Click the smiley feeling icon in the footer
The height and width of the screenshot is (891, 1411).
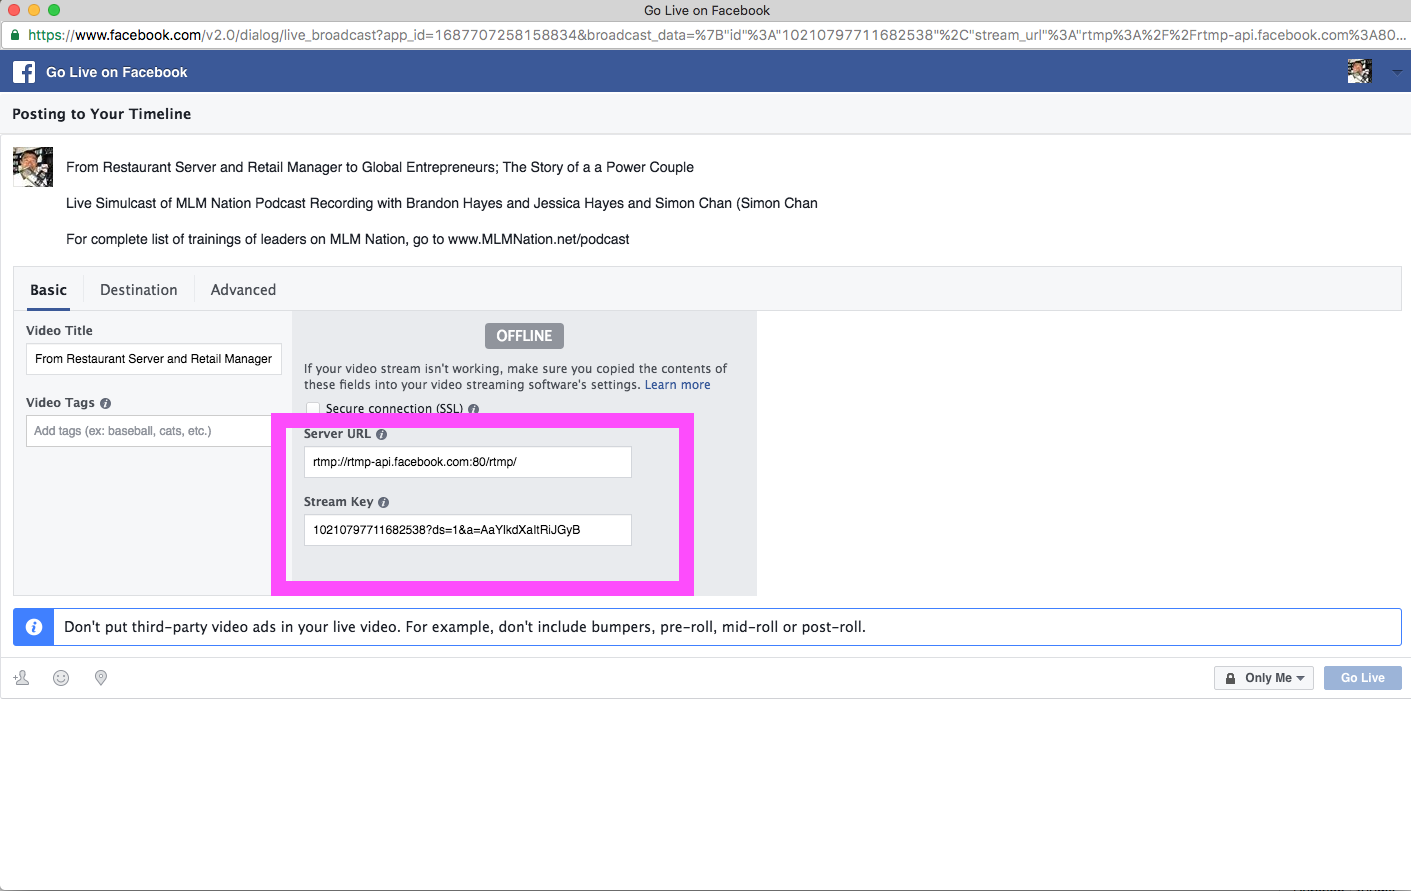point(61,677)
